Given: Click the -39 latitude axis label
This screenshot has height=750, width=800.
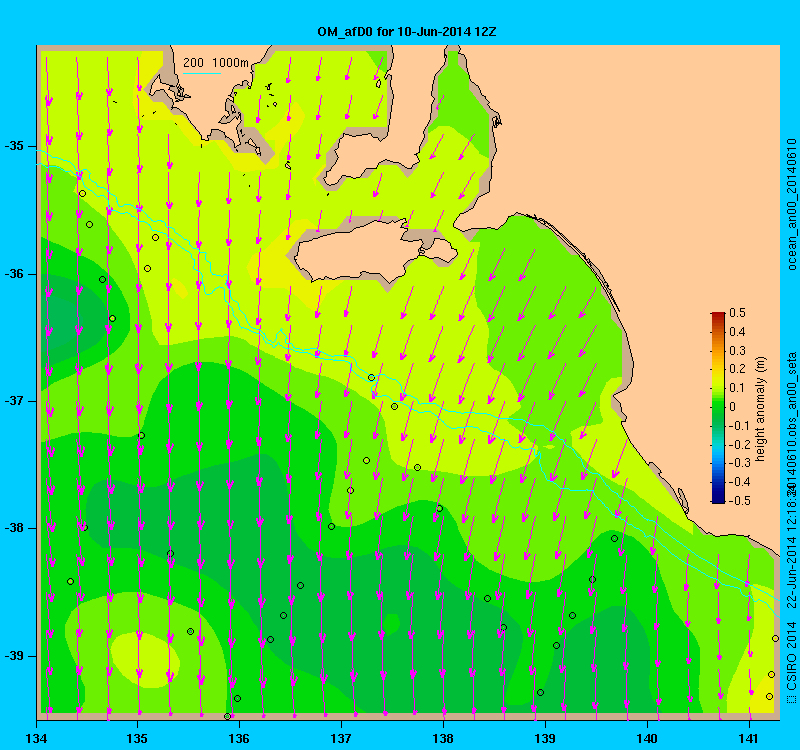Looking at the screenshot, I should 14,656.
